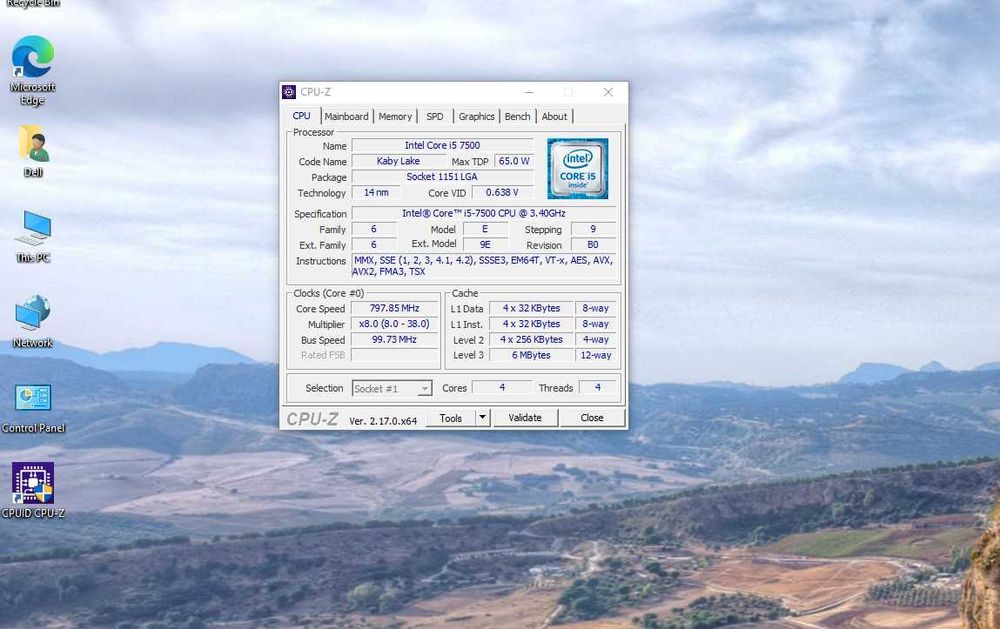Click the Cores count value

502,387
